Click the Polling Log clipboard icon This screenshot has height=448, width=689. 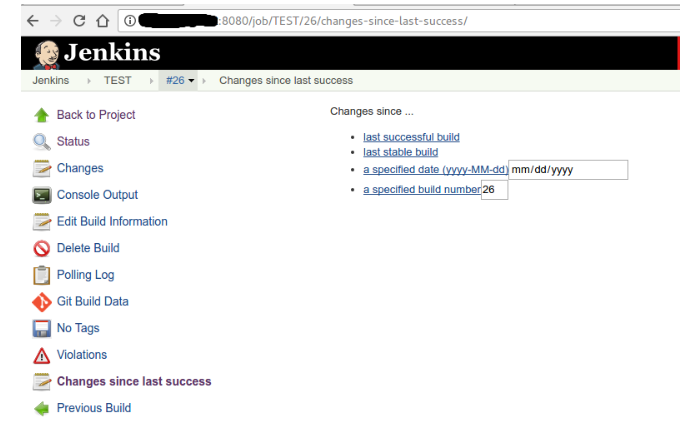41,275
